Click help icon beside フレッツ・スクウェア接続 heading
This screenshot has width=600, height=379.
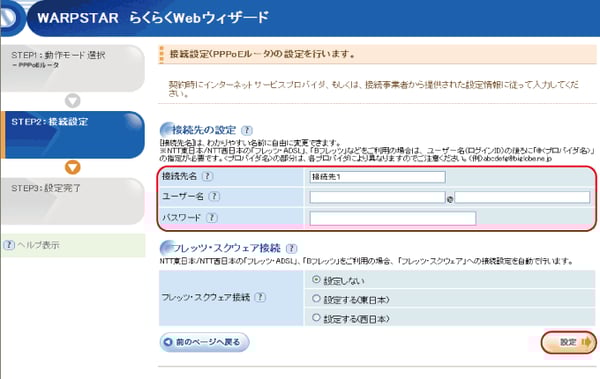(x=291, y=248)
